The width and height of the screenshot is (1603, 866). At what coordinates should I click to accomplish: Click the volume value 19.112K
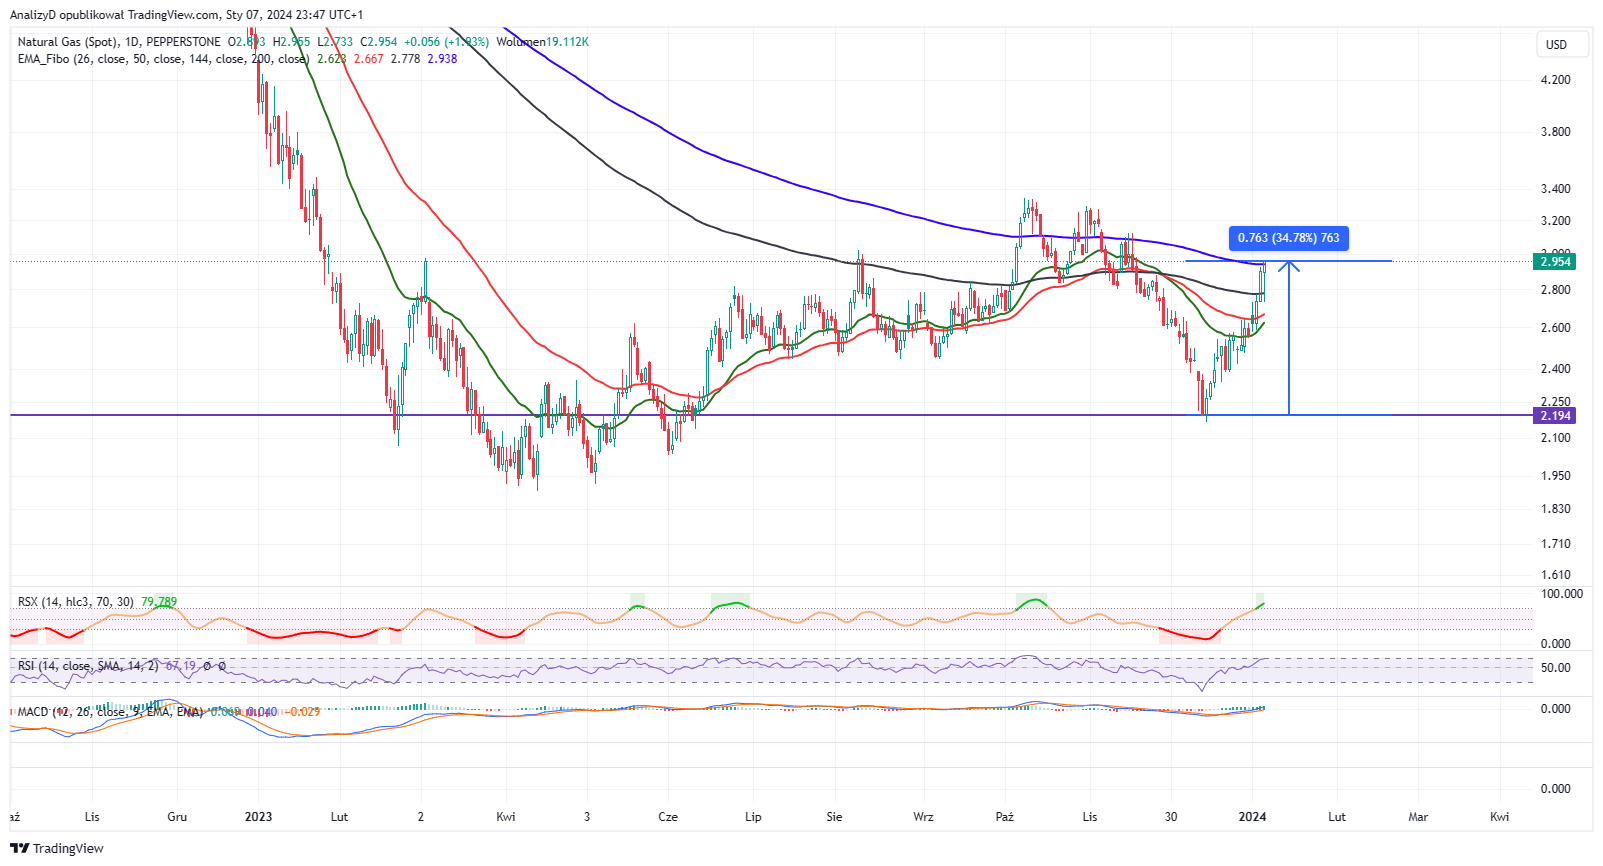click(567, 42)
